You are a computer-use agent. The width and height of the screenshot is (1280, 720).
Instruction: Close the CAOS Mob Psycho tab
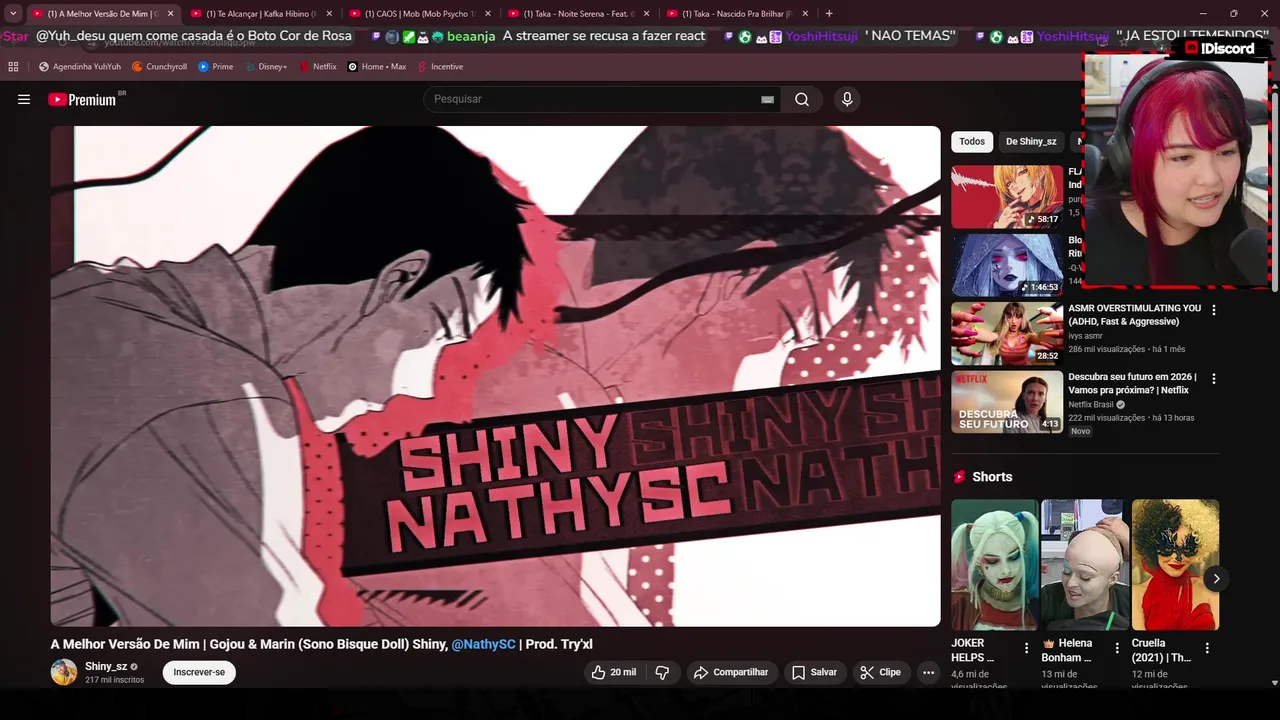(488, 14)
